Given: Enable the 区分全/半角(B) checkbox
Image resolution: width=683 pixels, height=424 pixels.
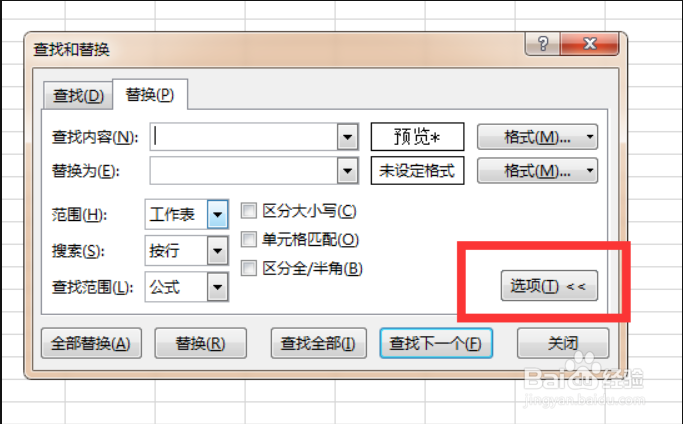Looking at the screenshot, I should (x=249, y=268).
